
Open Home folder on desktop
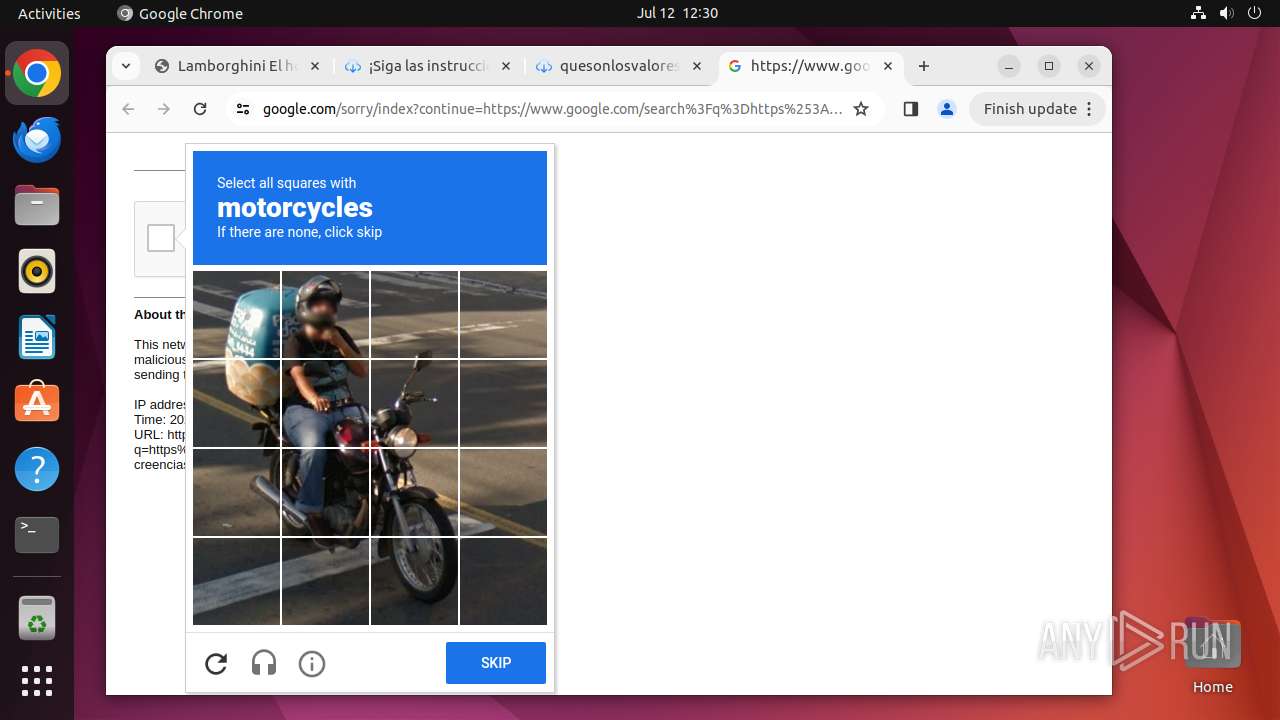tap(1212, 656)
